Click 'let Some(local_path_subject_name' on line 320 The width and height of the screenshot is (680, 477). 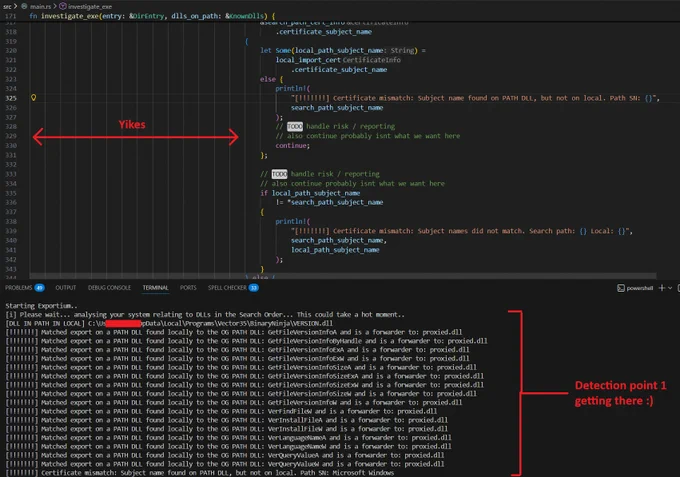[322, 50]
